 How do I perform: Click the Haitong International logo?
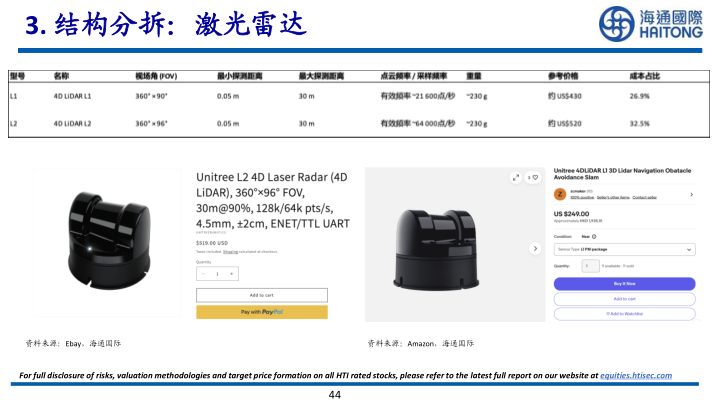[651, 24]
